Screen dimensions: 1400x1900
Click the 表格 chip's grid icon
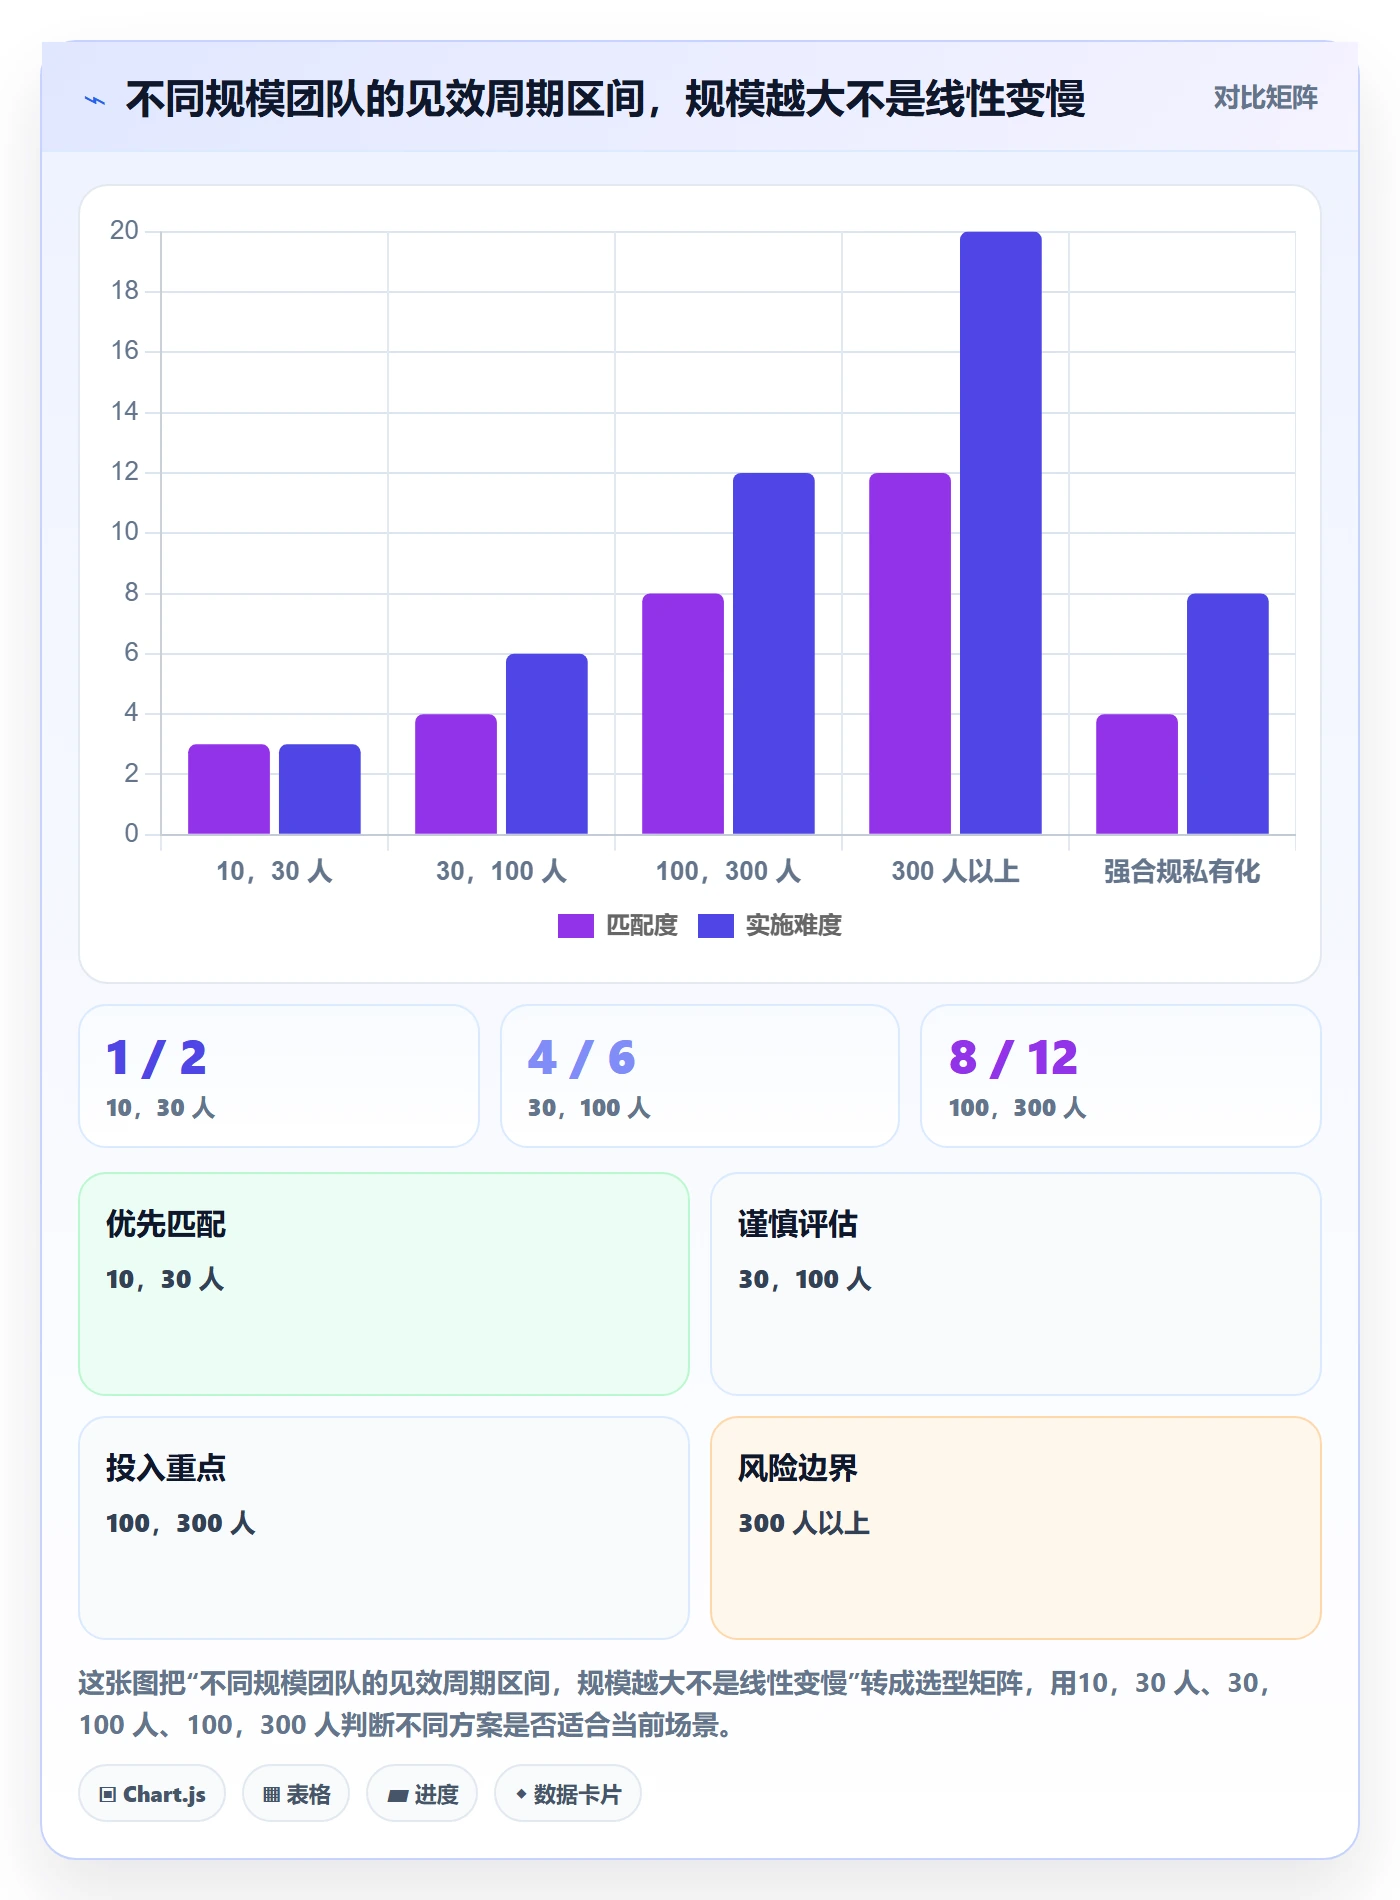point(271,1795)
